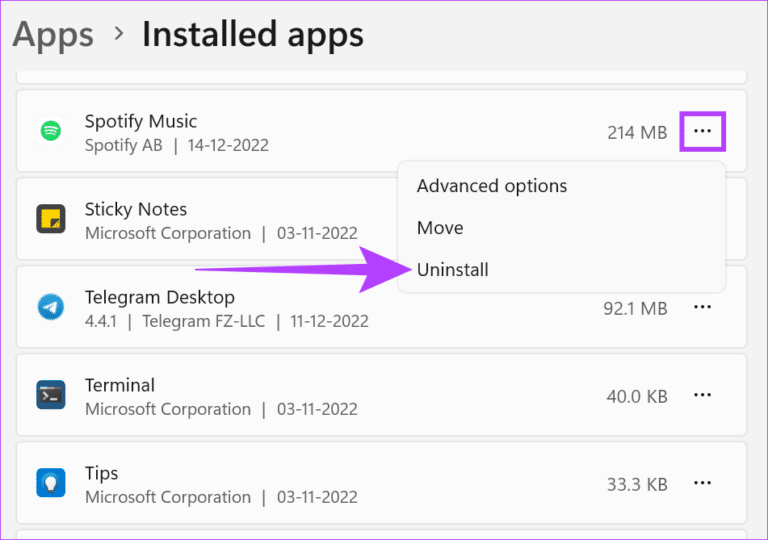This screenshot has height=540, width=768.
Task: Click Microsoft Corporation under Terminal
Action: (168, 409)
